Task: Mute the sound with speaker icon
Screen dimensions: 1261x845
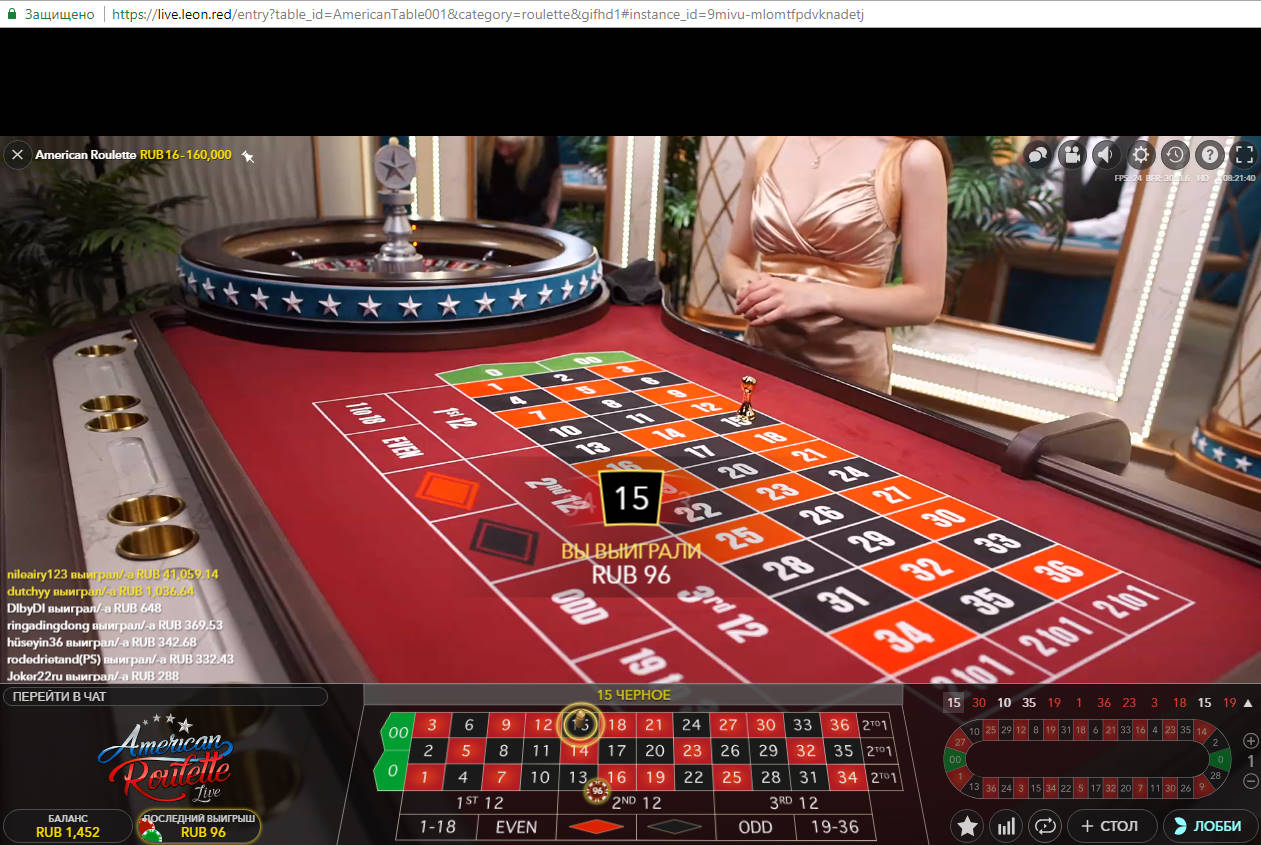Action: [1106, 155]
